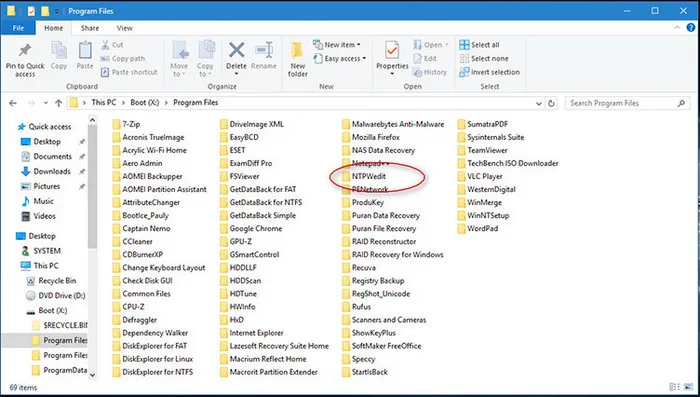Open the File menu tab
The width and height of the screenshot is (700, 397).
(x=18, y=28)
